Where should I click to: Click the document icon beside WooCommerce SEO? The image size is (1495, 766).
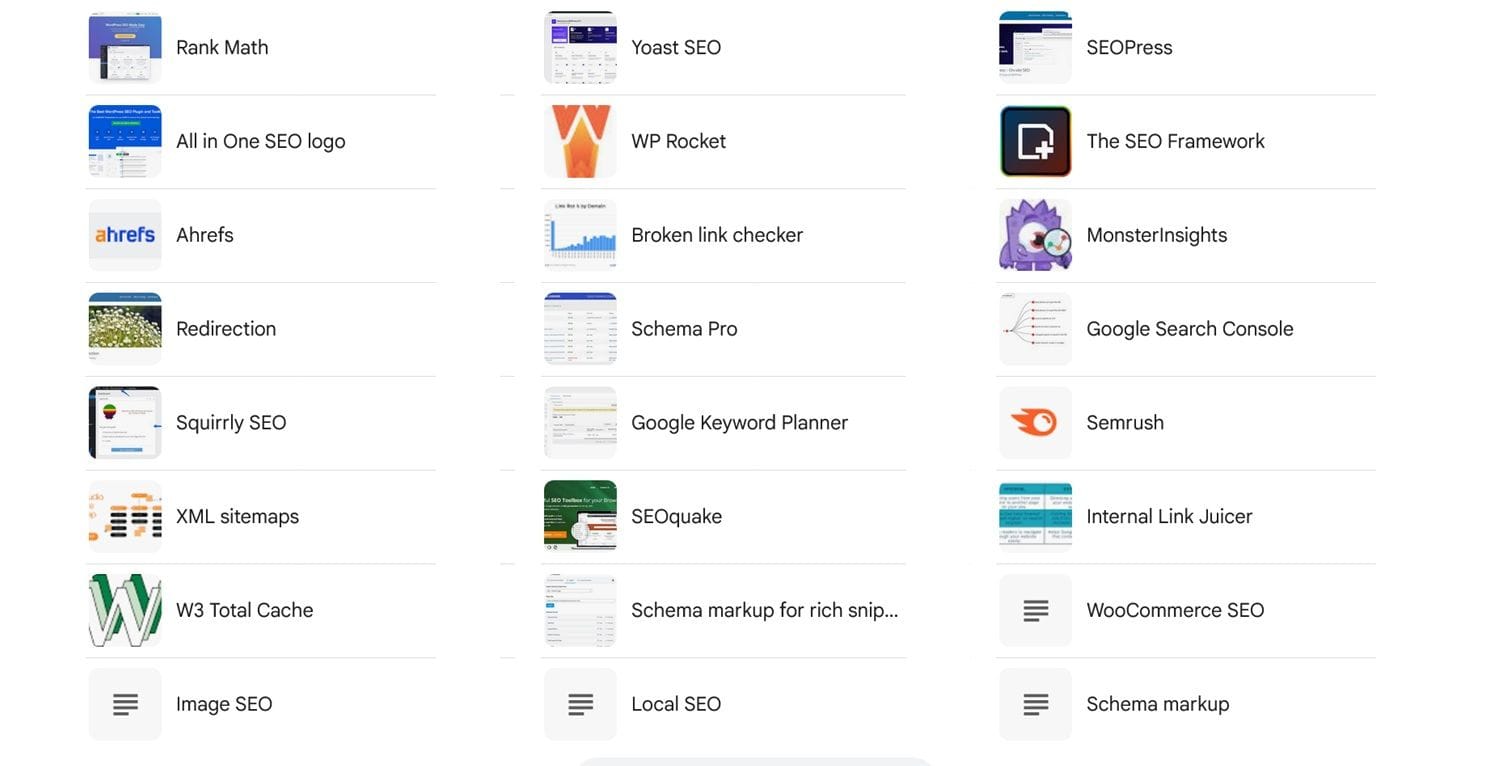coord(1035,610)
